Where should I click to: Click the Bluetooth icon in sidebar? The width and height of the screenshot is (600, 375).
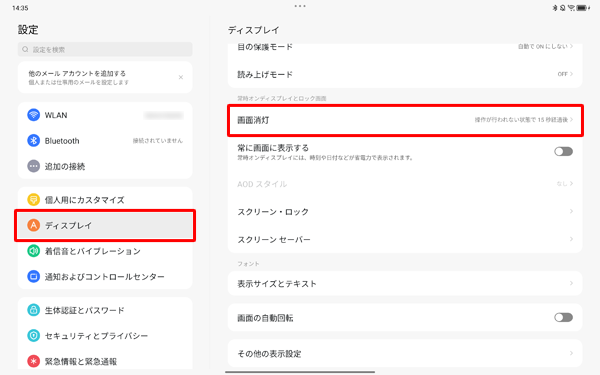click(34, 140)
